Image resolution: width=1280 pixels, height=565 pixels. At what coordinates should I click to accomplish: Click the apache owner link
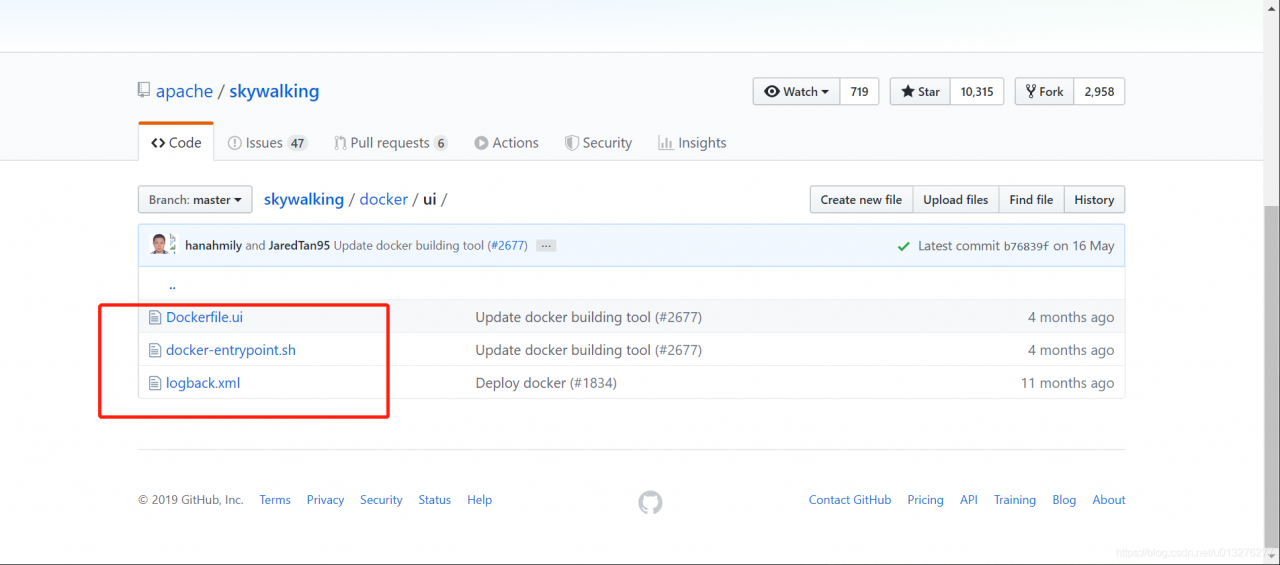(x=184, y=91)
